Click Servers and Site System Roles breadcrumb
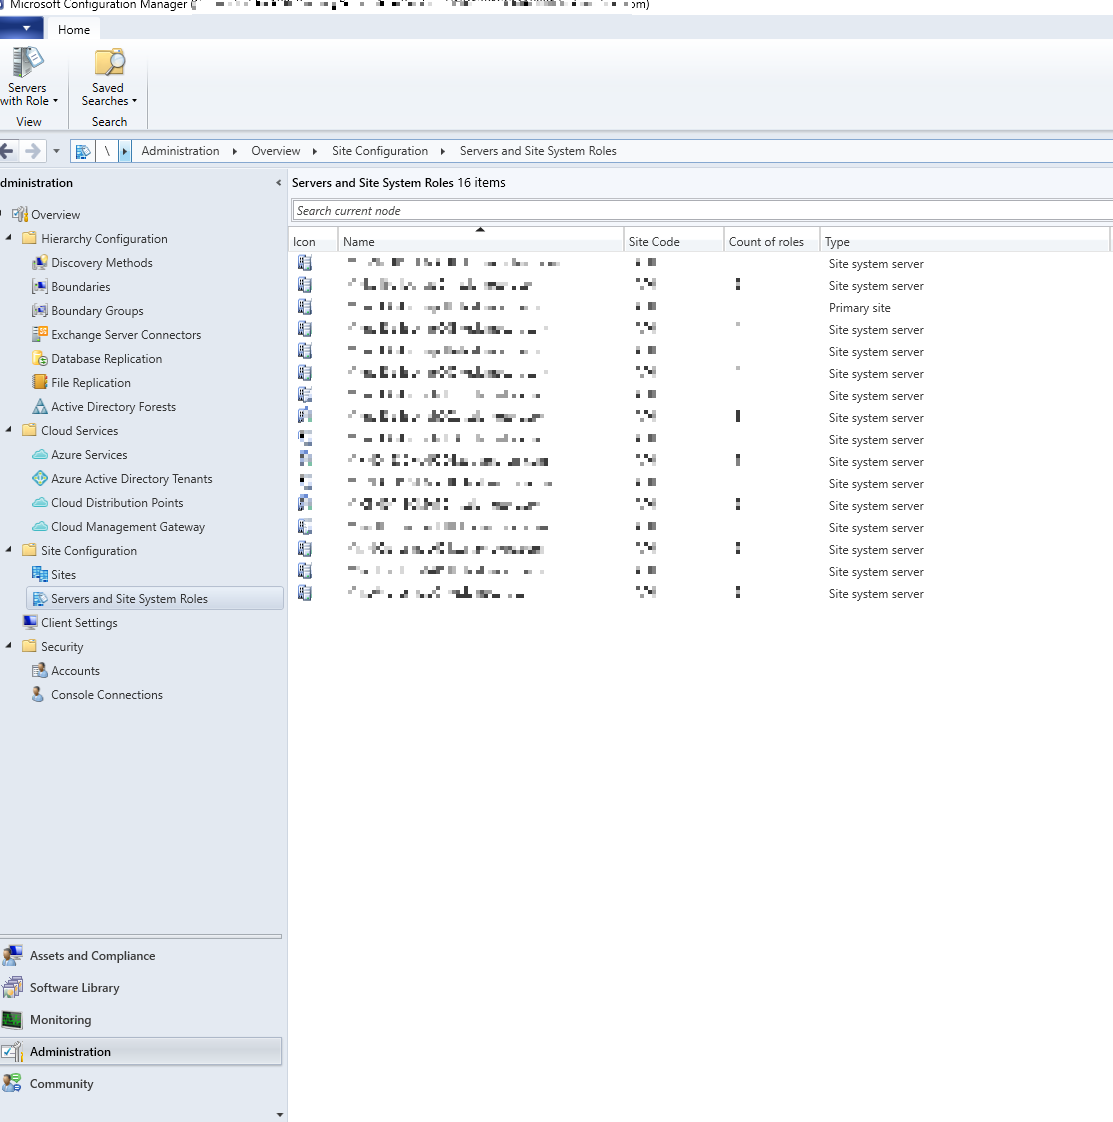 [x=538, y=151]
